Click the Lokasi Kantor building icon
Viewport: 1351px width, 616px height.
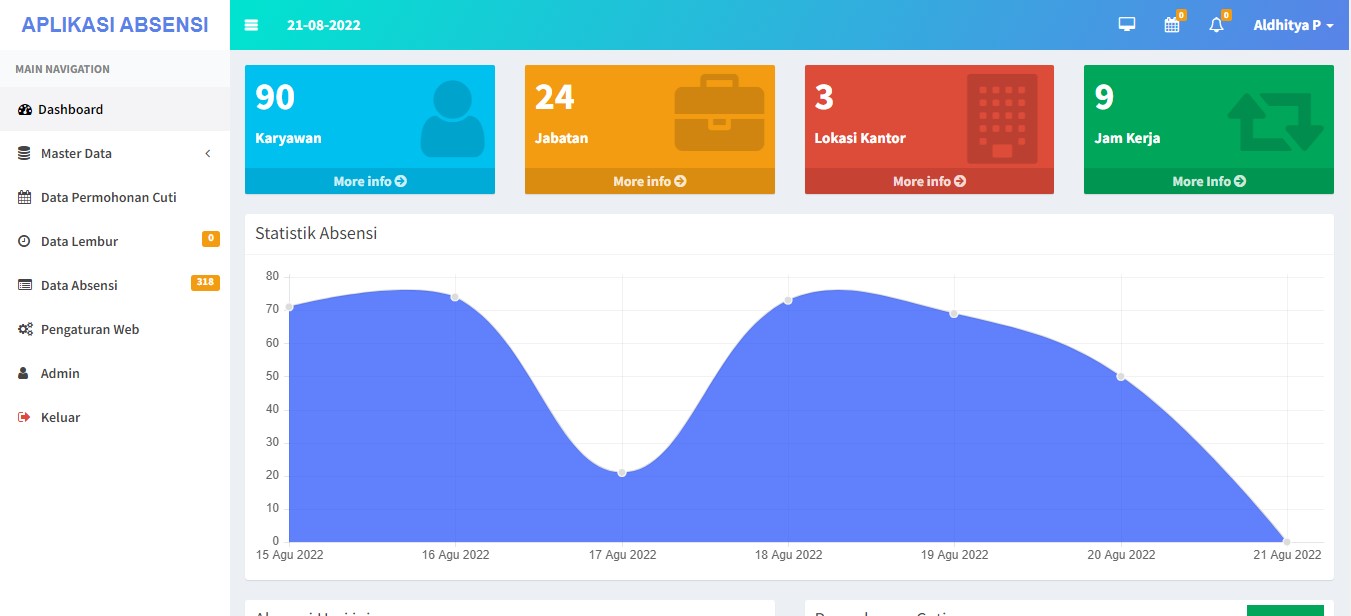point(1001,119)
